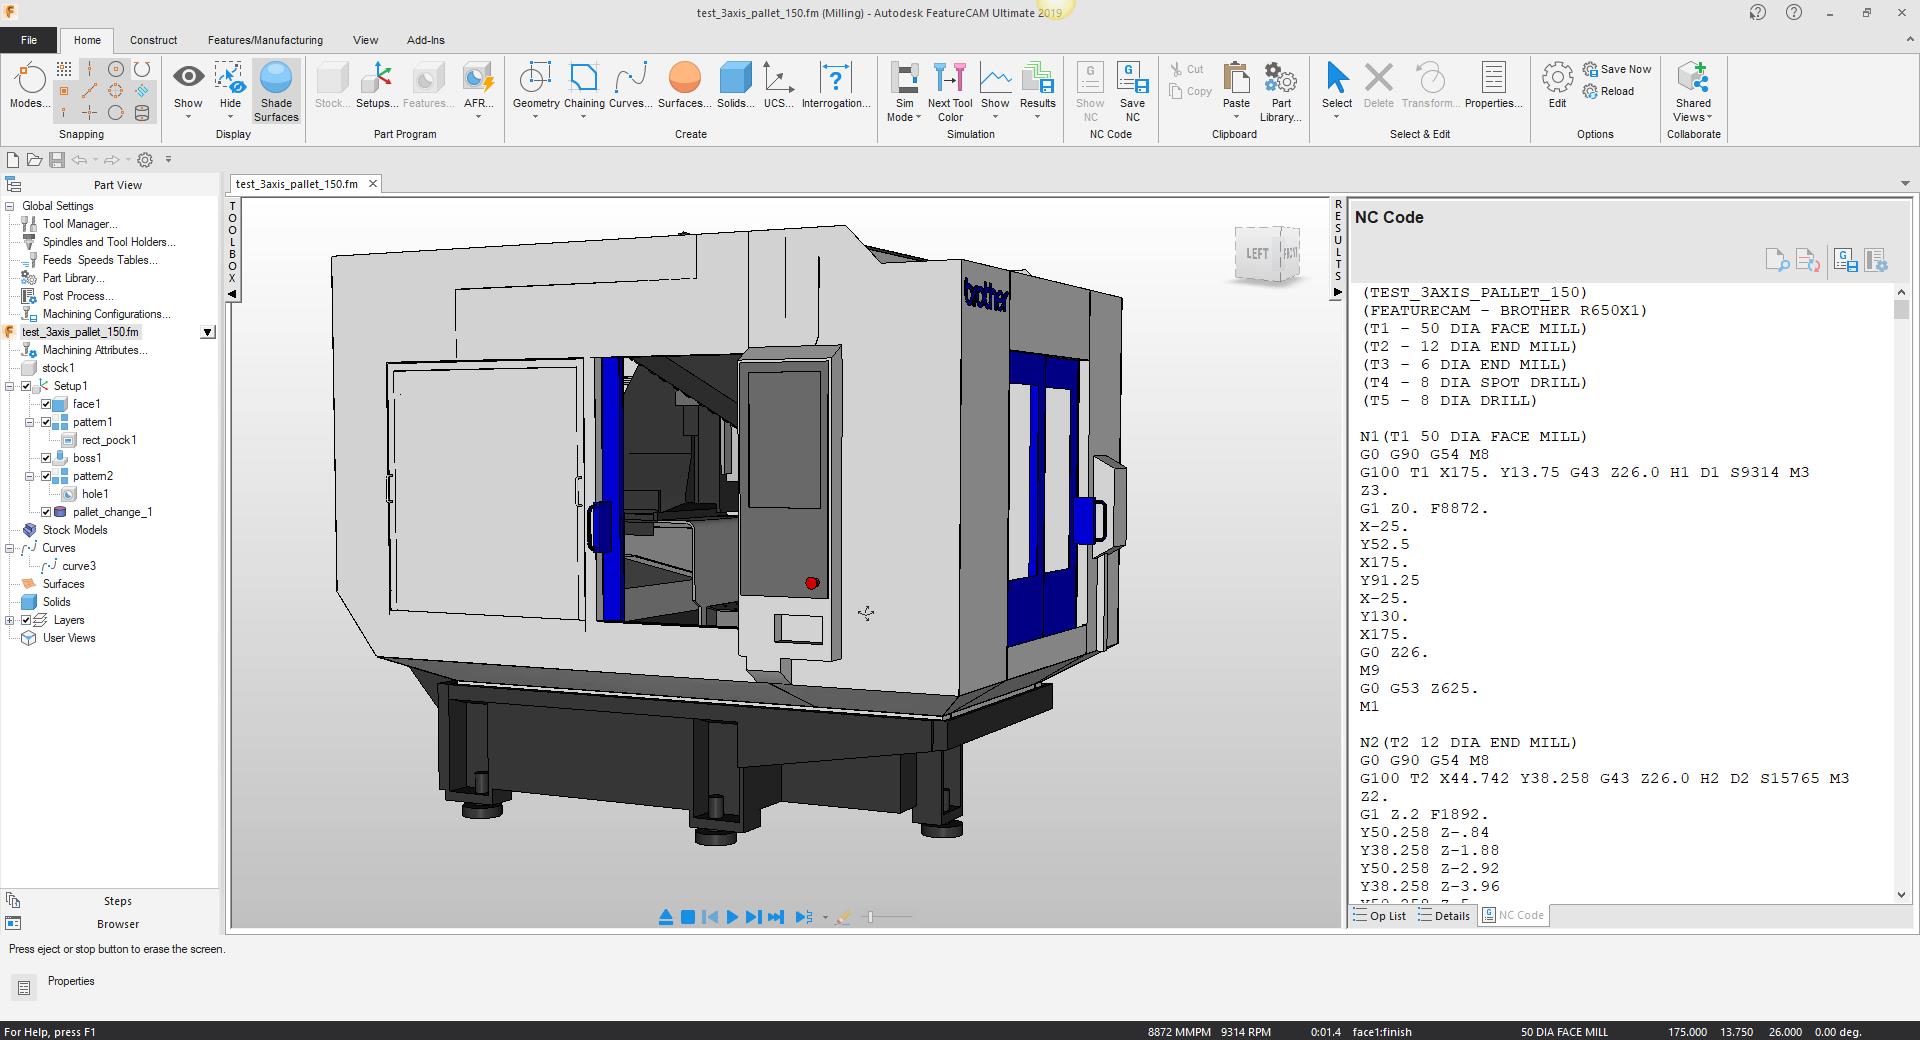This screenshot has width=1920, height=1040.
Task: Open the Modes snapping tool
Action: 28,86
